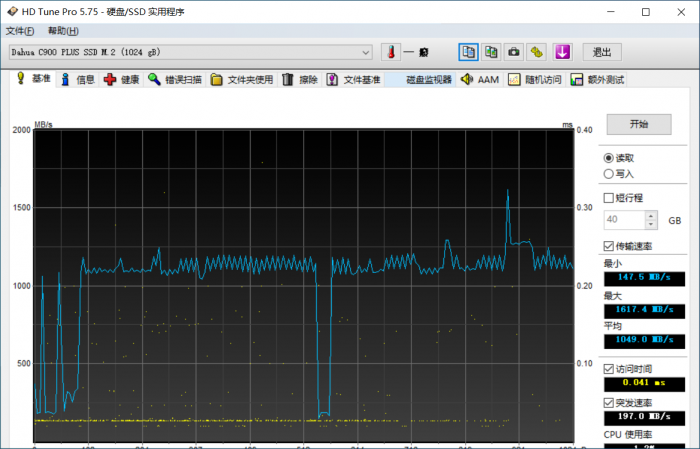Copy results text to clipboard icon
The width and height of the screenshot is (700, 449).
[x=468, y=52]
